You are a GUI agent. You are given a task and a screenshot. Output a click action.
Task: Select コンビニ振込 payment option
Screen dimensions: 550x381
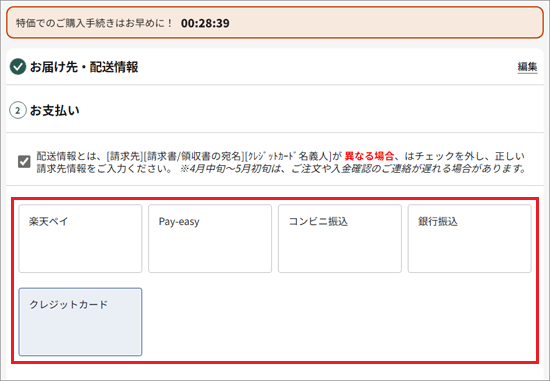click(340, 239)
